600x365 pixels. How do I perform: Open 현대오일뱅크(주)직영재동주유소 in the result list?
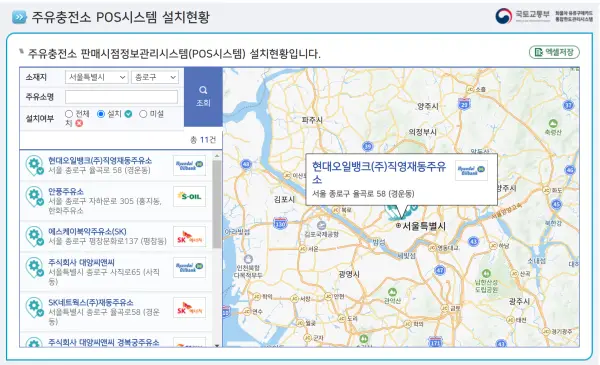(x=100, y=160)
